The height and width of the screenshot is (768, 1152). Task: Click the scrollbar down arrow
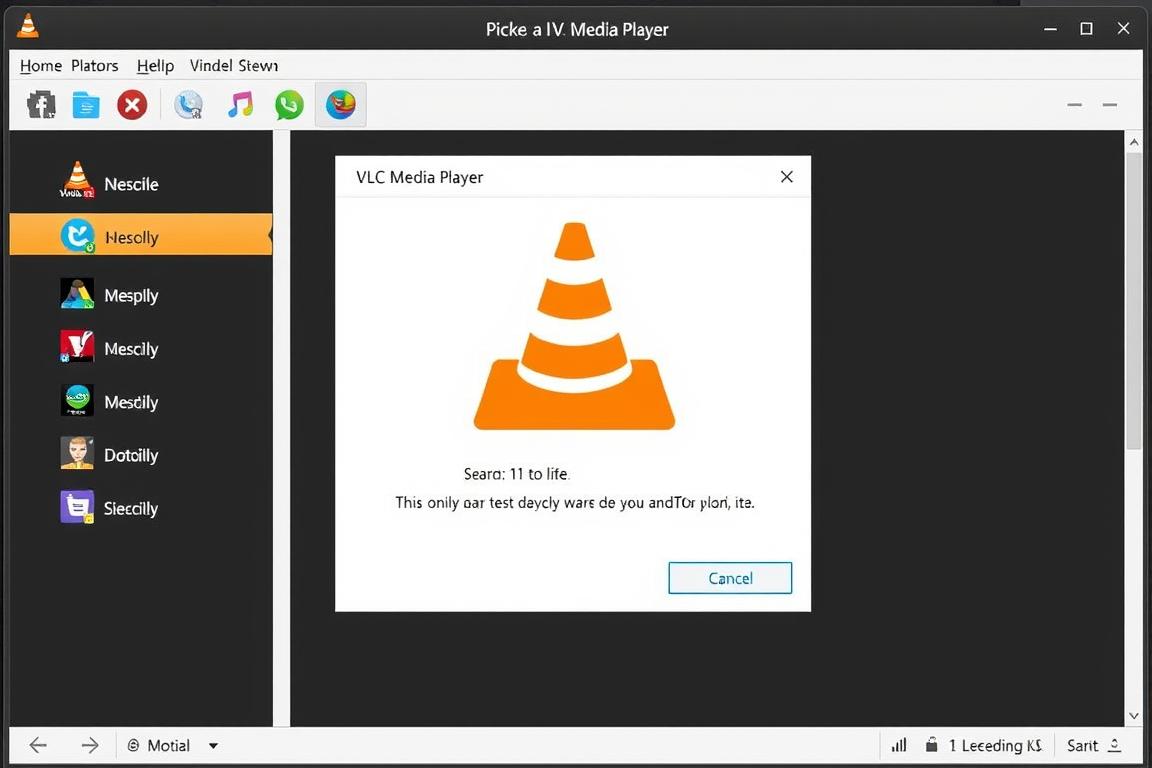(x=1134, y=715)
